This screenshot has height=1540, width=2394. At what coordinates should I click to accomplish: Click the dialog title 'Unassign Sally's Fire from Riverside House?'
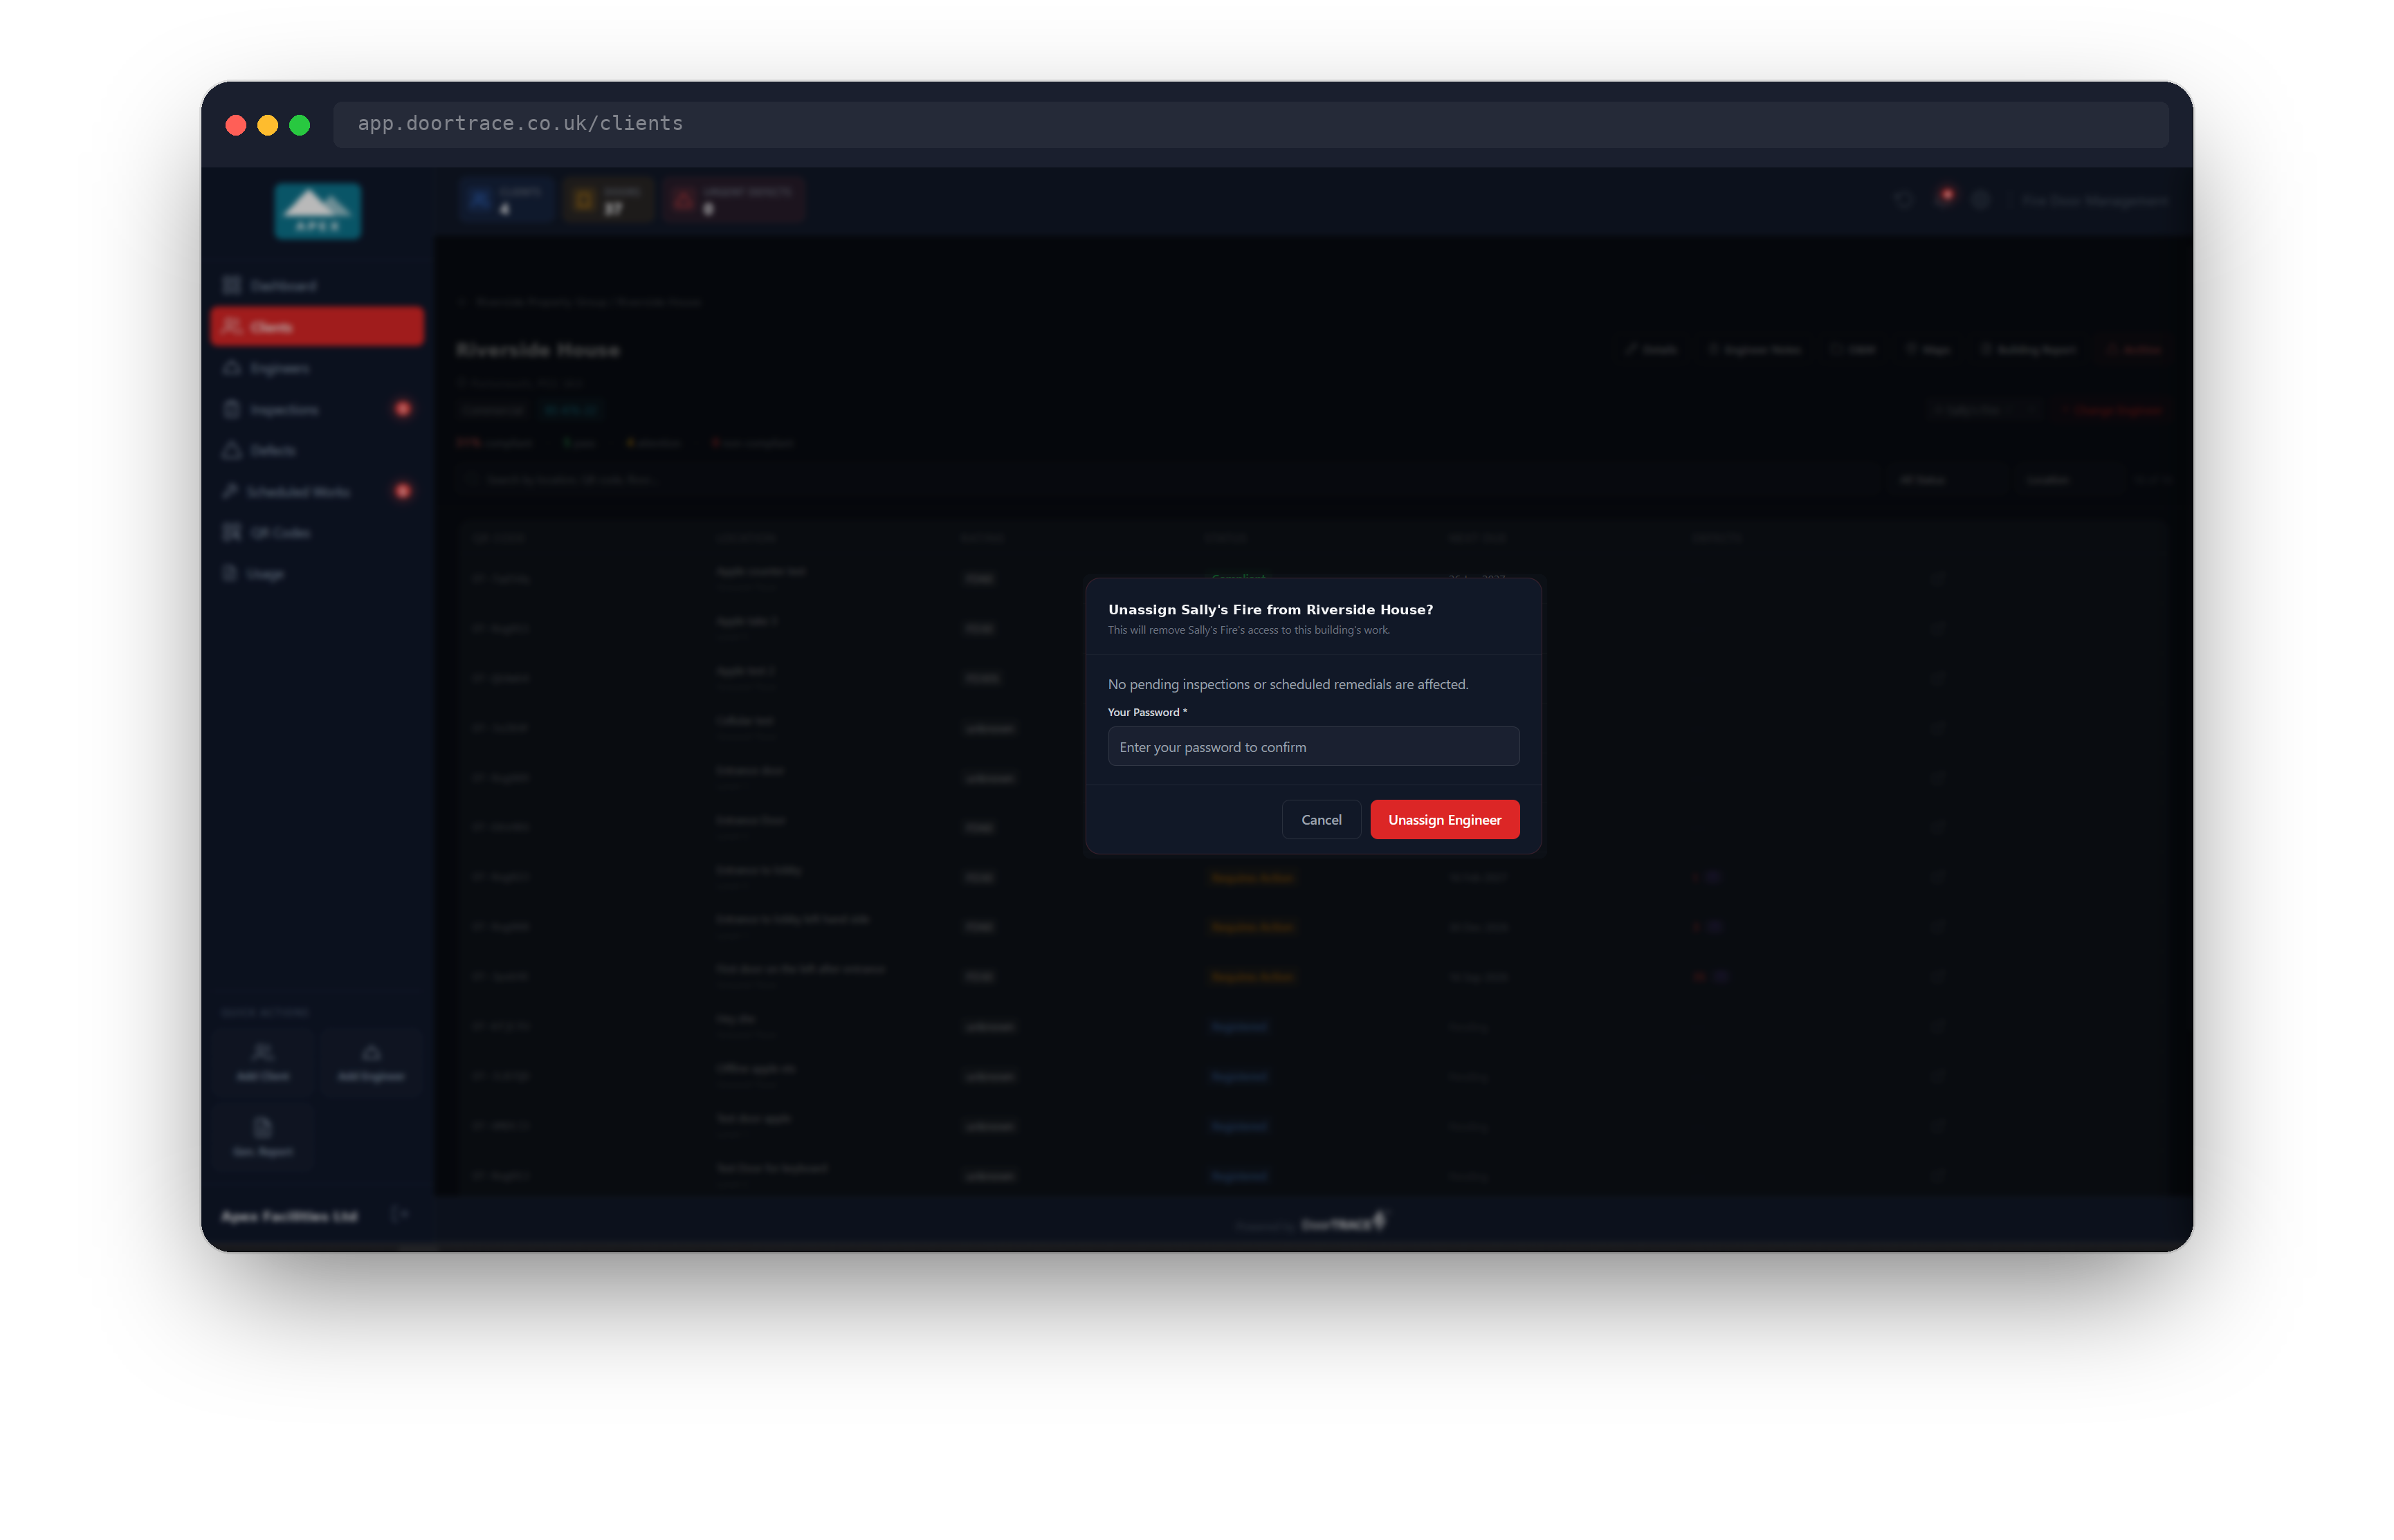1270,609
